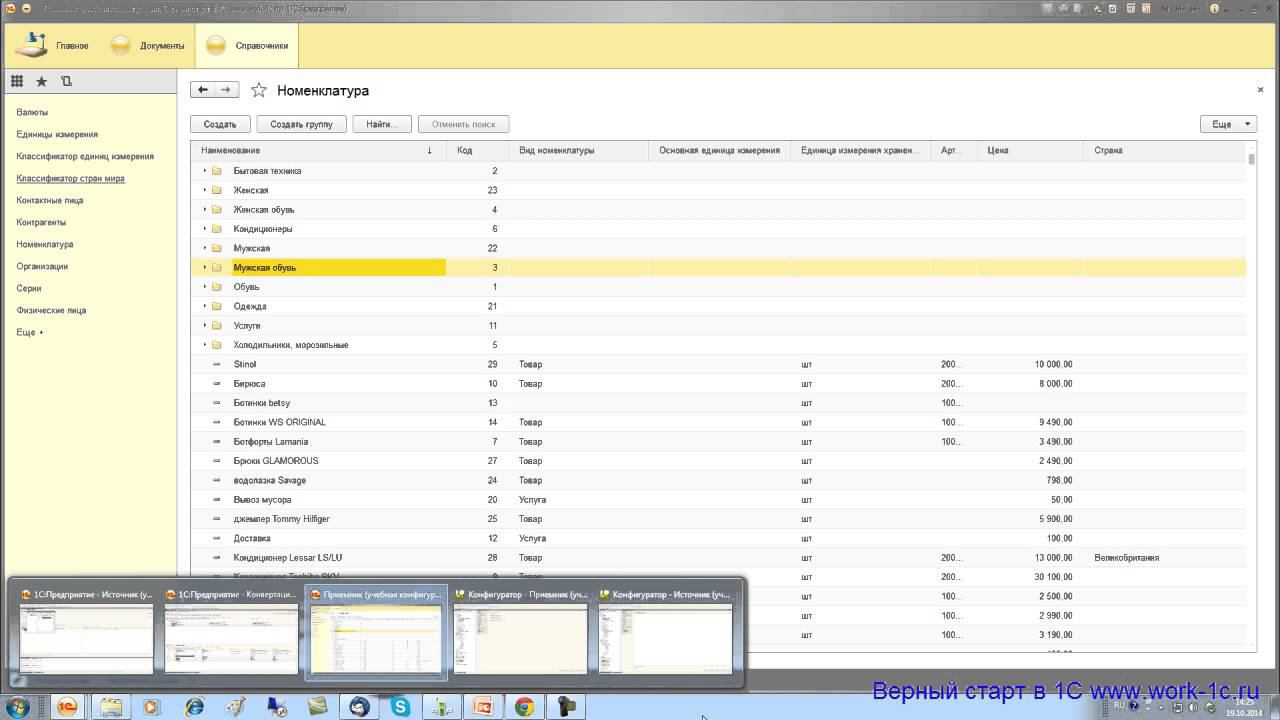The width and height of the screenshot is (1280, 720).
Task: Select the джемпер Tommy Hilfiger row
Action: tap(718, 519)
